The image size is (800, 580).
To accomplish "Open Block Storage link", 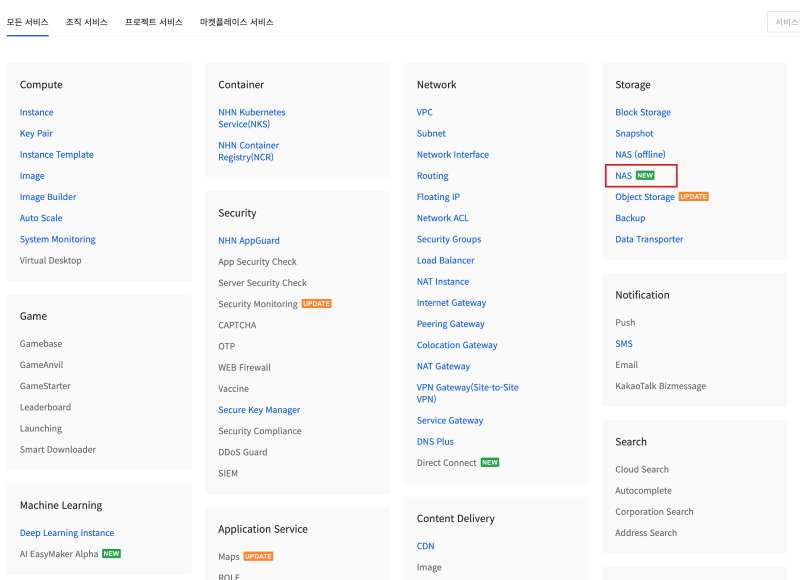I will coord(643,112).
